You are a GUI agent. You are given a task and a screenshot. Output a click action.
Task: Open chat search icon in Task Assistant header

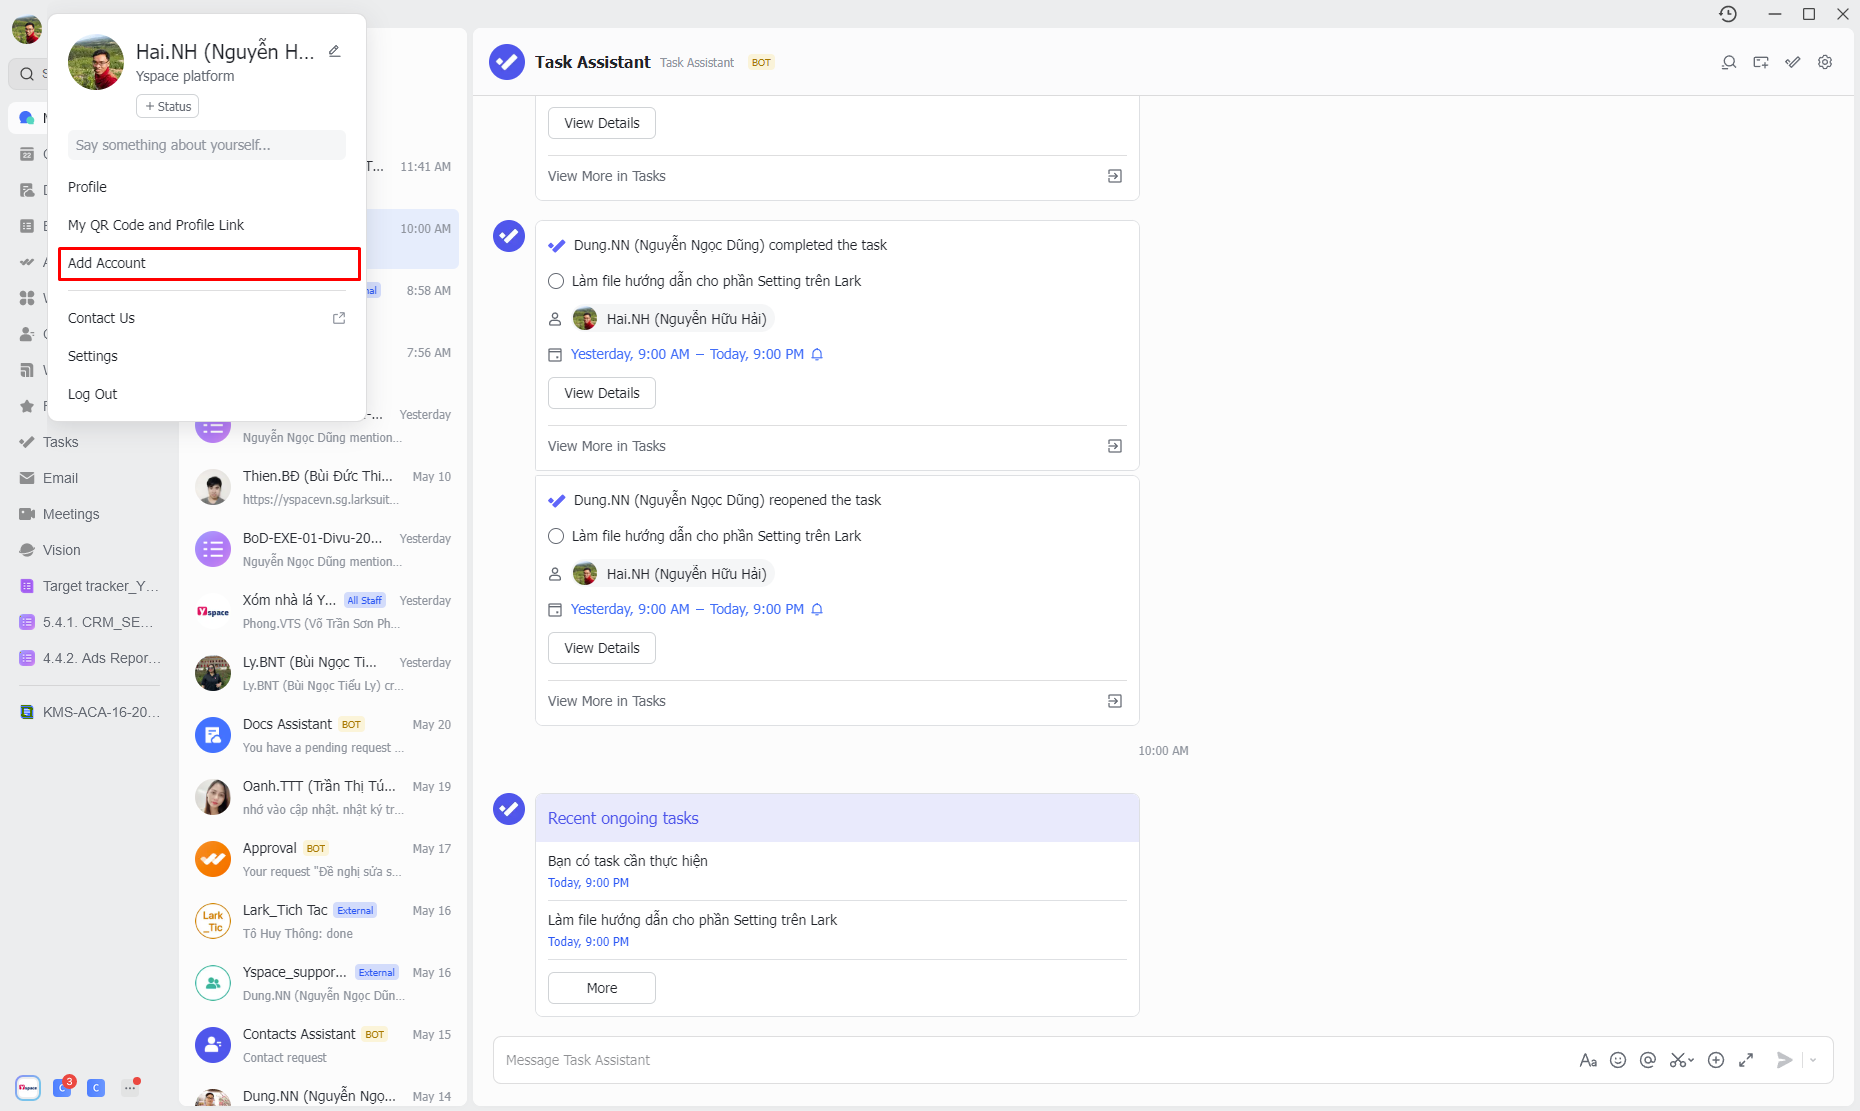click(1729, 62)
